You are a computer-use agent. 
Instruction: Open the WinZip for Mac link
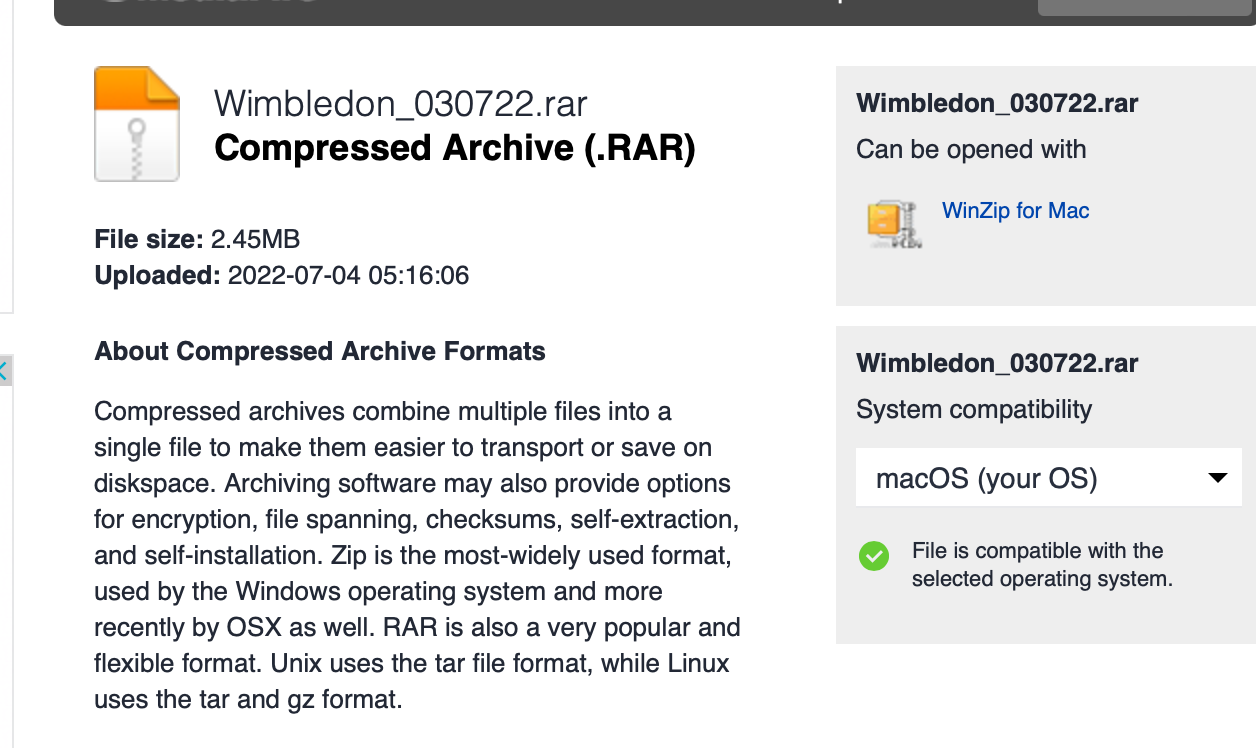(1015, 211)
